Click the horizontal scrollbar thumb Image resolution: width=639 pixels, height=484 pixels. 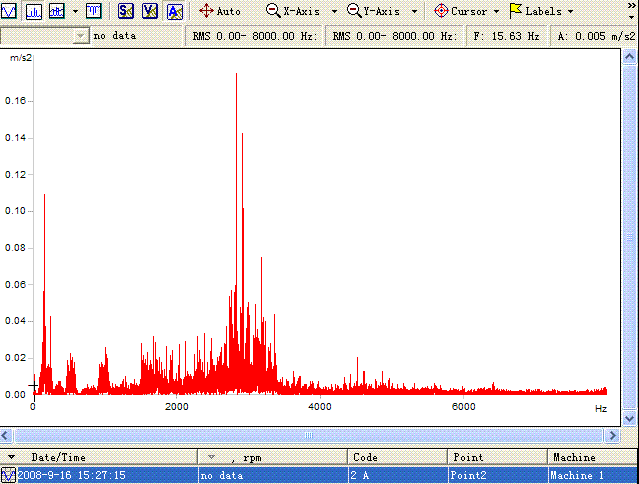point(308,436)
